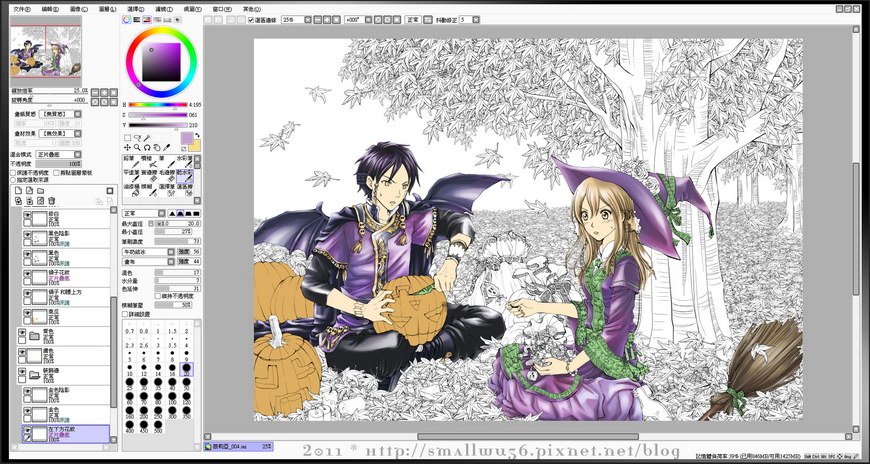Viewport: 870px width, 464px height.
Task: Adjust the H hue slider
Action: tap(158, 104)
